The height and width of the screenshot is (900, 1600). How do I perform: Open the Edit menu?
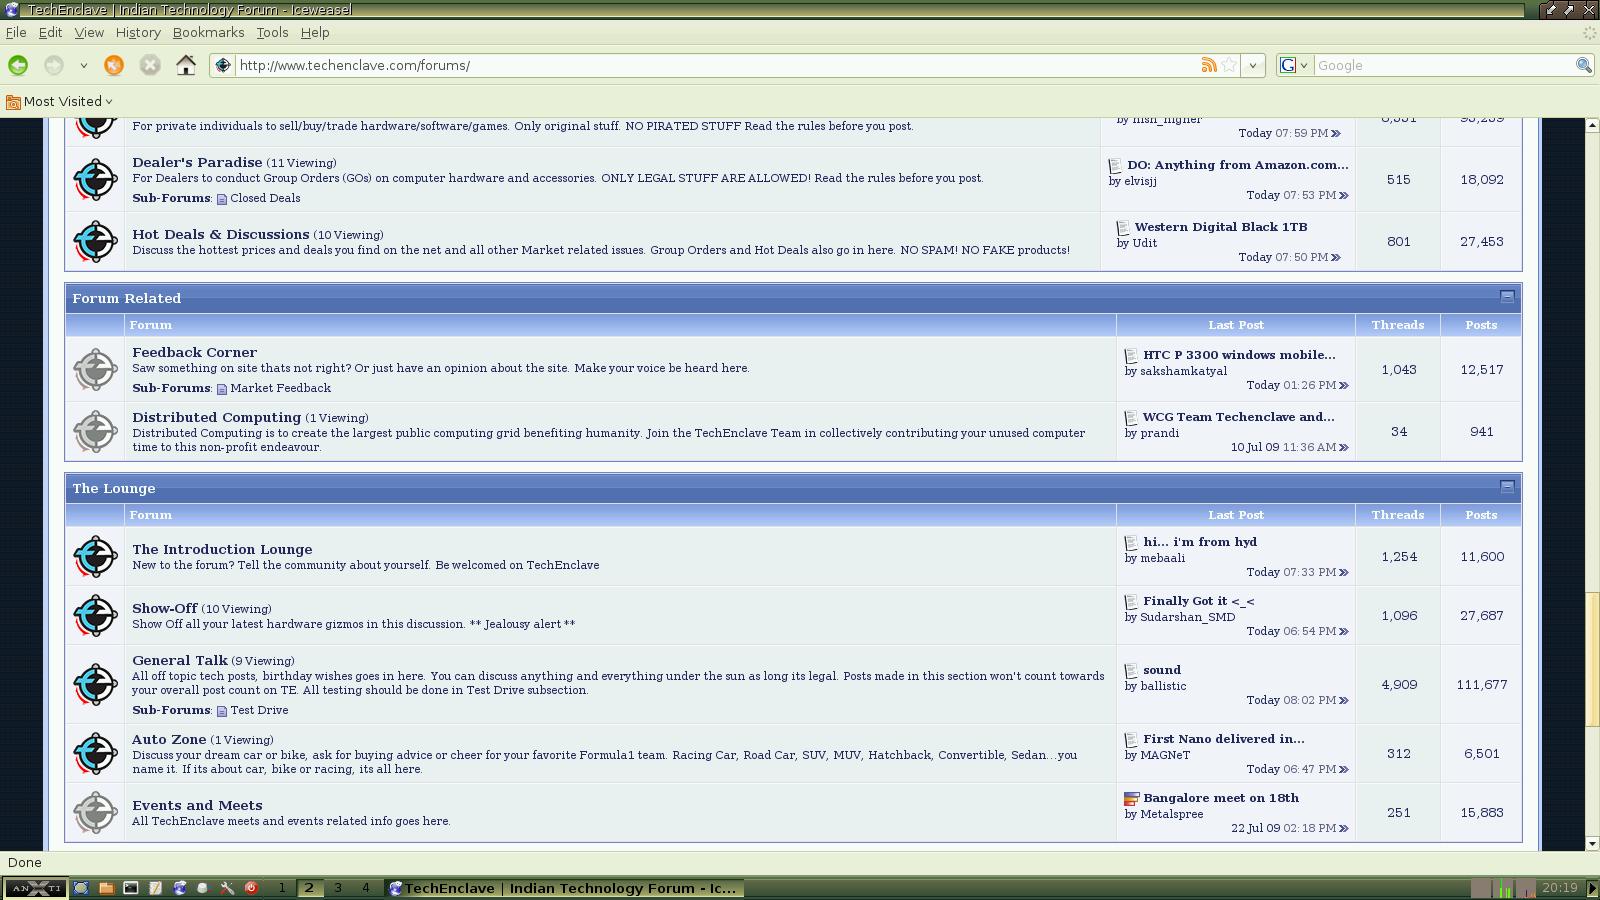pos(50,32)
